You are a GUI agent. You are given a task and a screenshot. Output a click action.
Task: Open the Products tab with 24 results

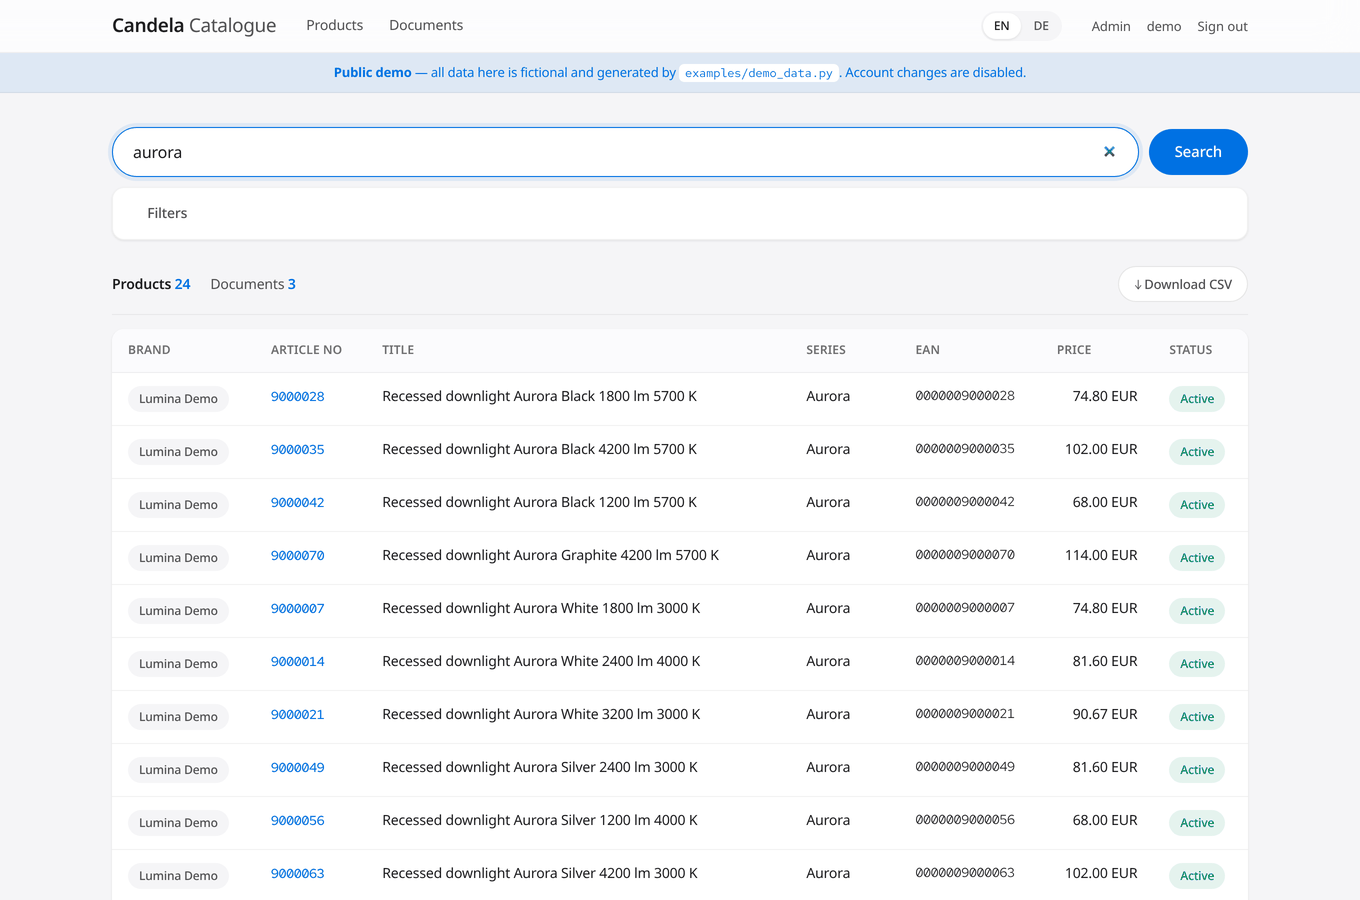(x=151, y=284)
